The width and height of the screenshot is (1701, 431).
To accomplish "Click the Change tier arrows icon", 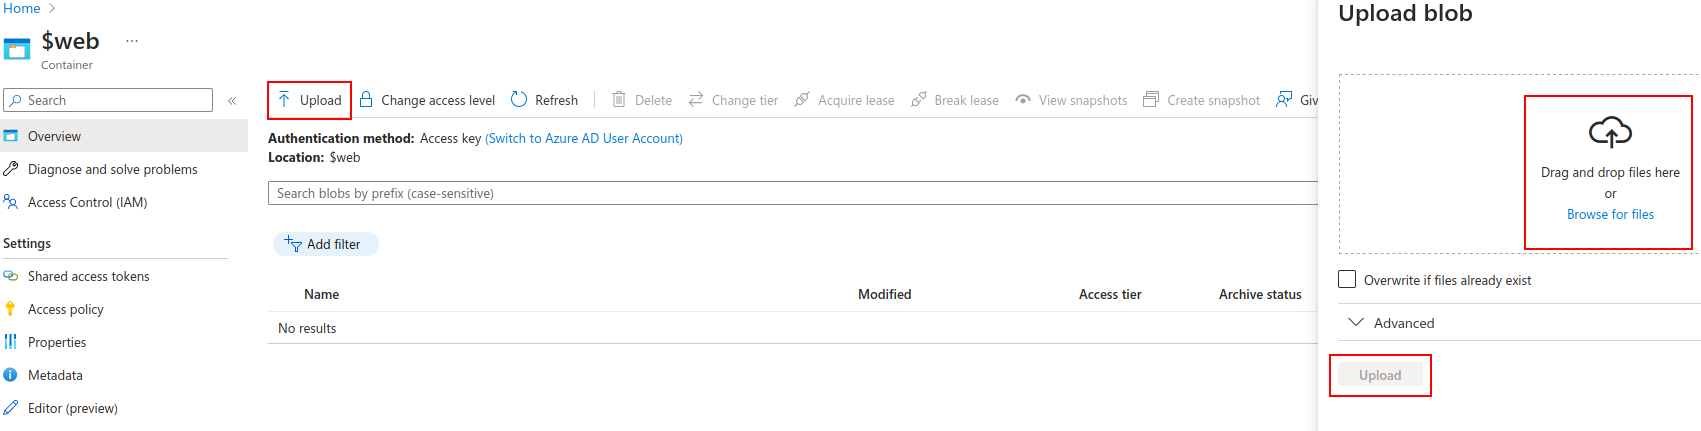I will click(696, 100).
